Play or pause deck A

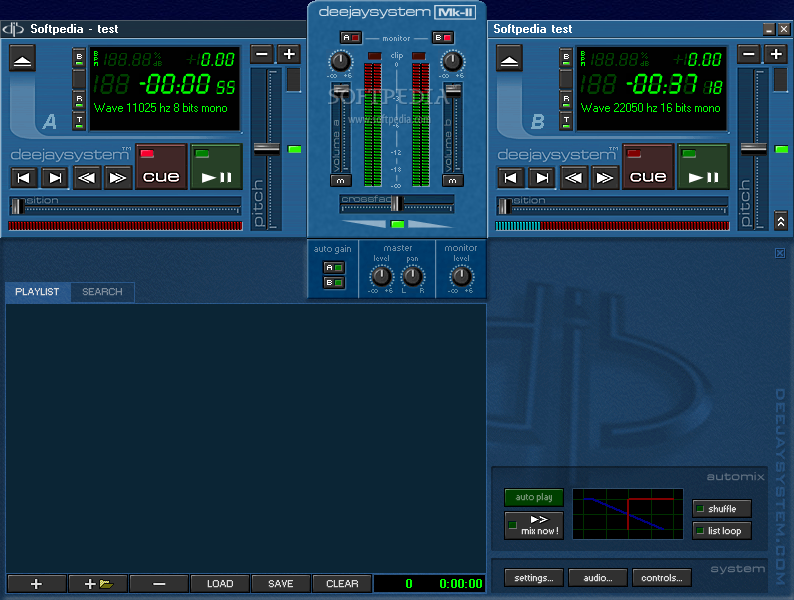coord(216,167)
